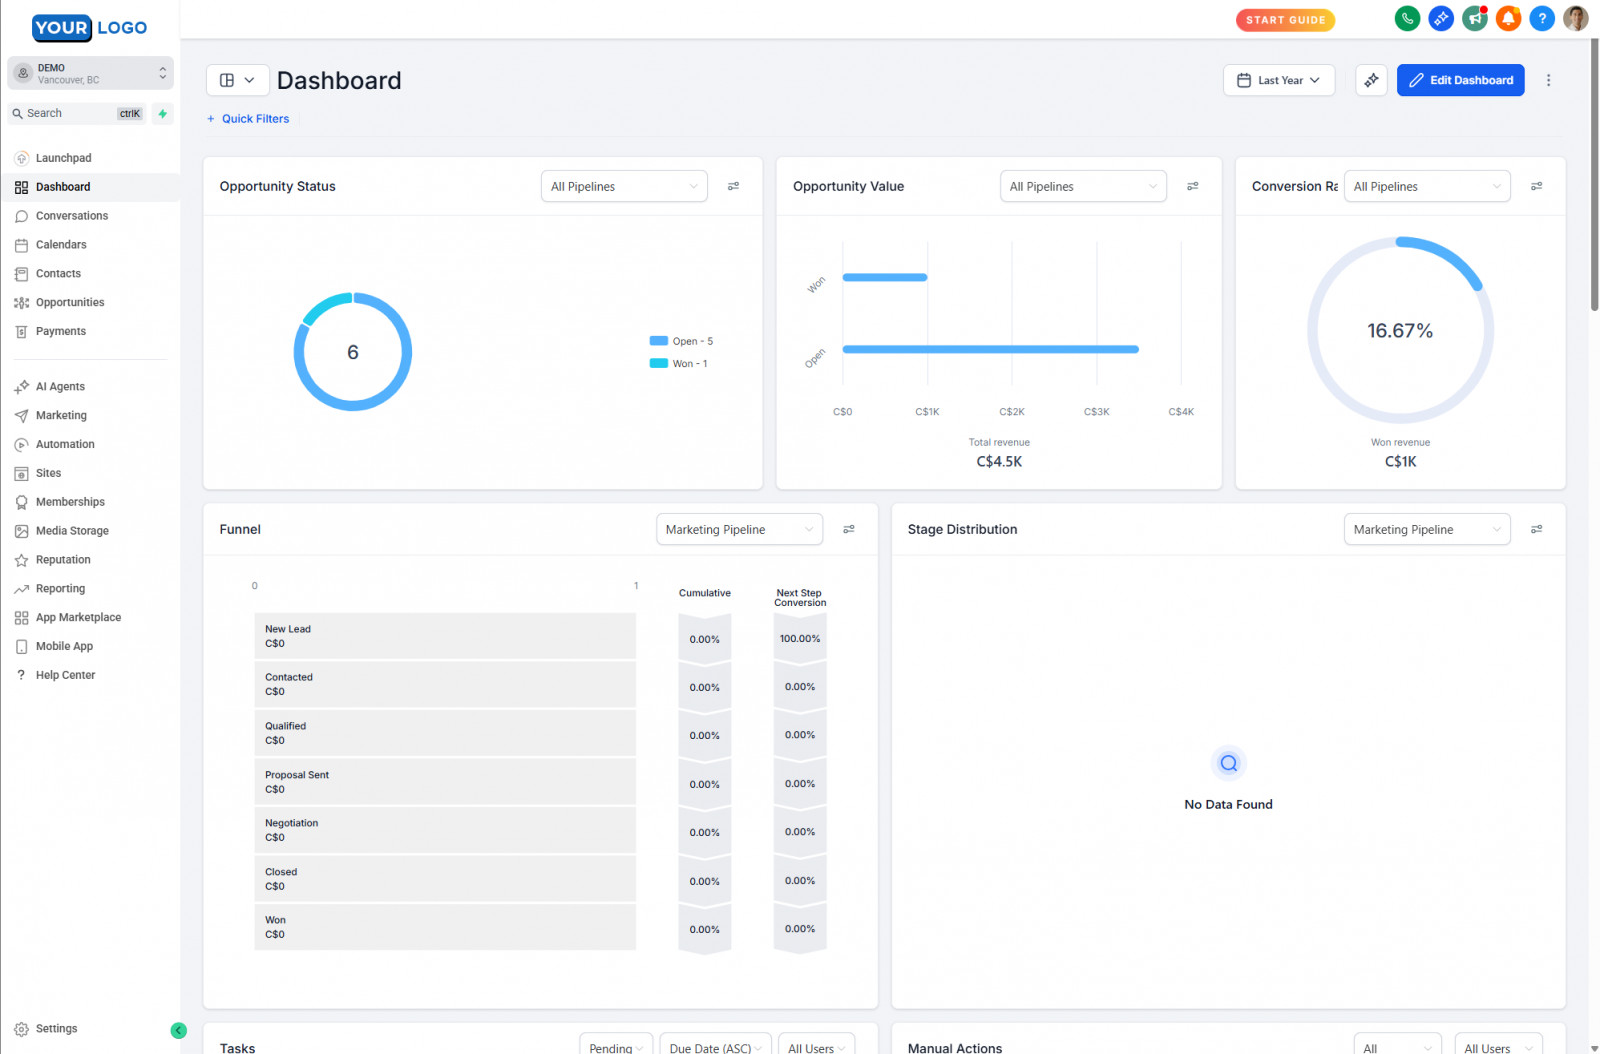Open Conversations from the sidebar
This screenshot has width=1600, height=1054.
[x=72, y=216]
